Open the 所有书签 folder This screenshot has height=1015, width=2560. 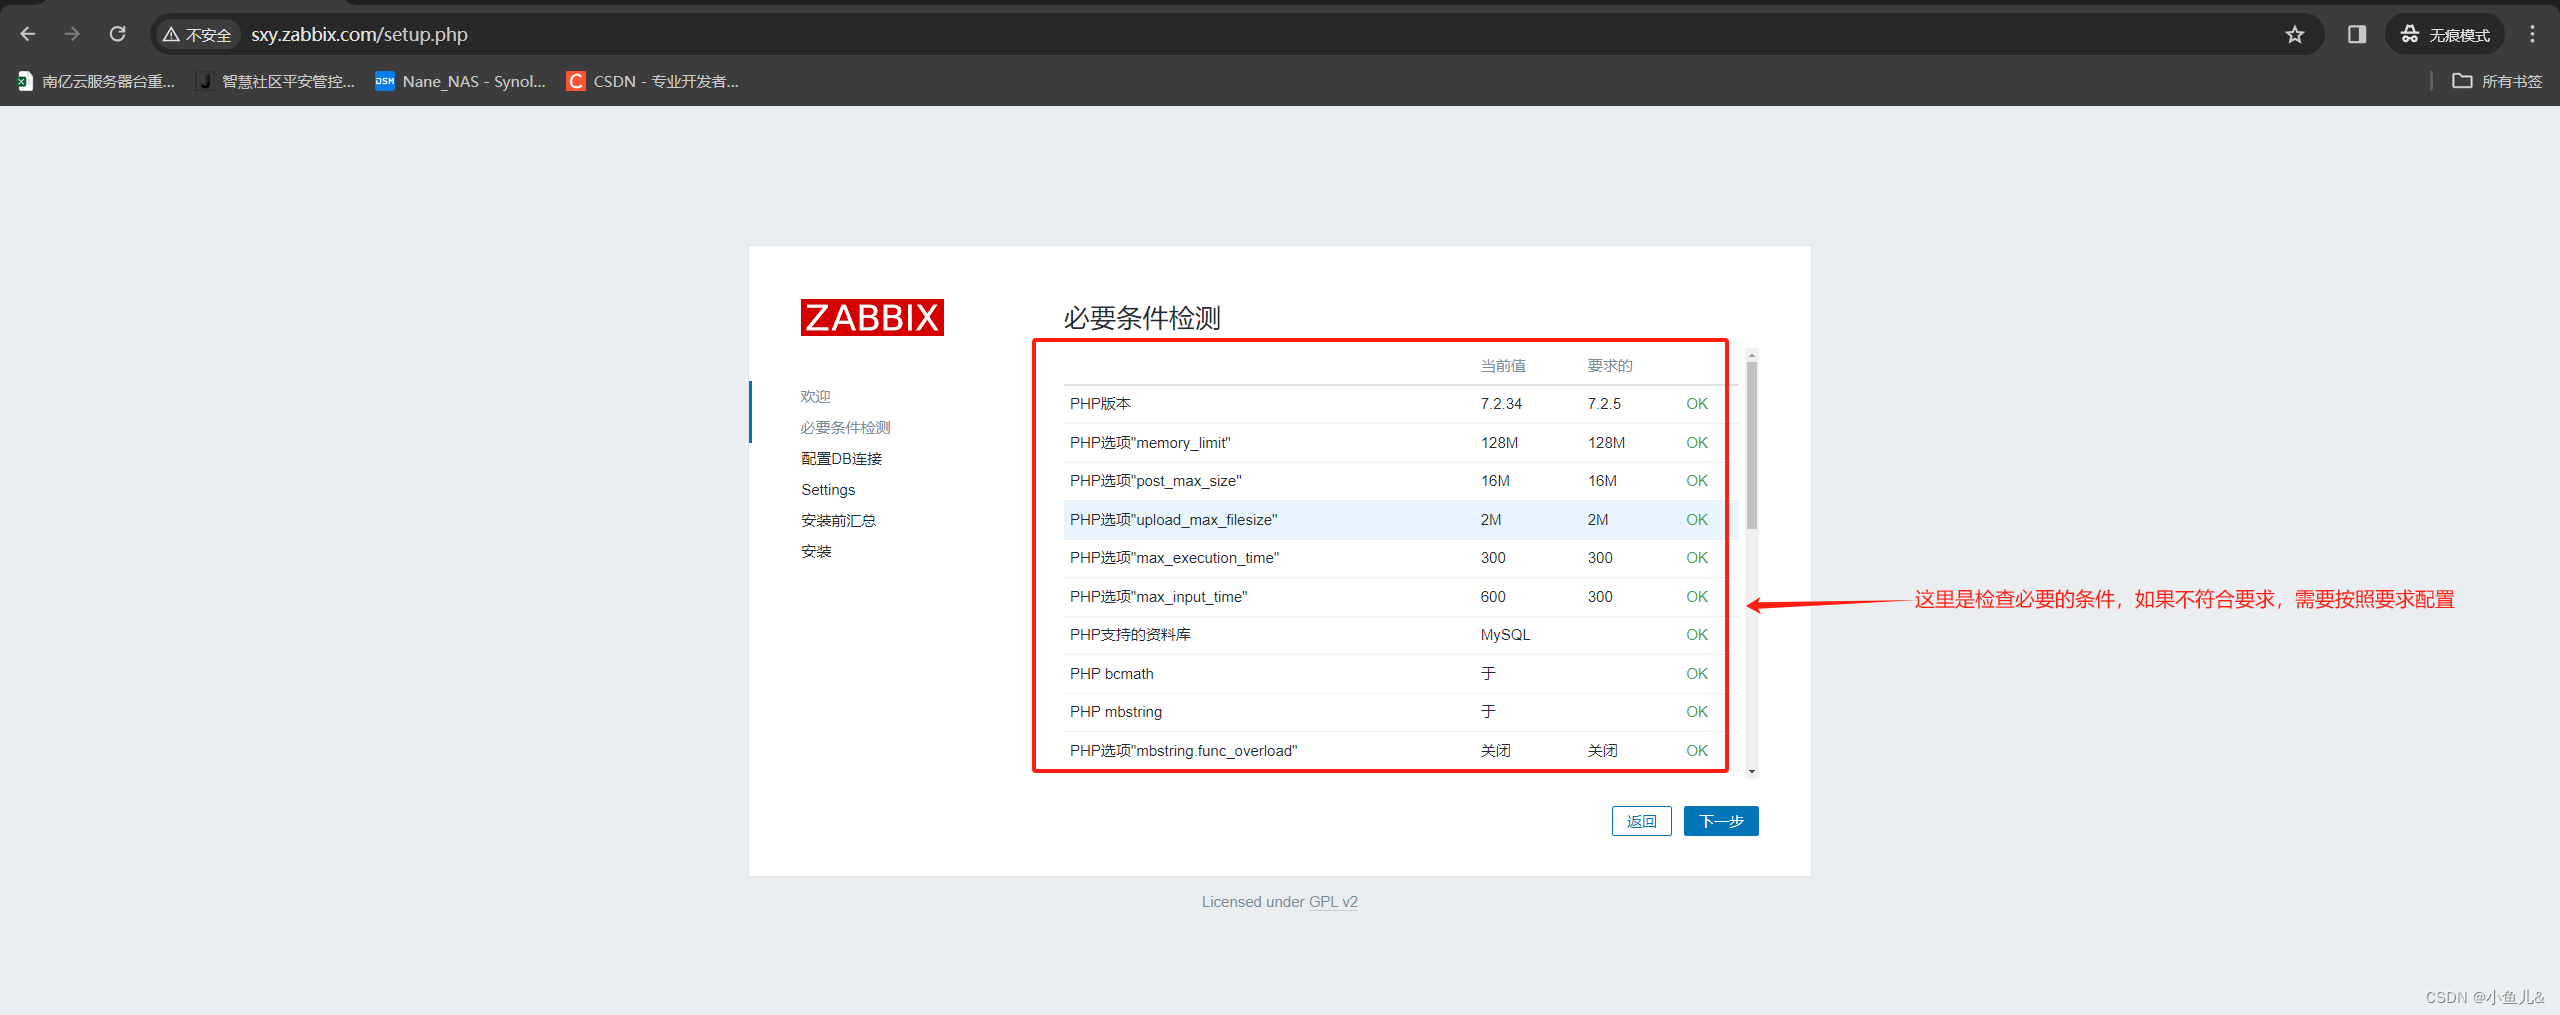coord(2497,81)
